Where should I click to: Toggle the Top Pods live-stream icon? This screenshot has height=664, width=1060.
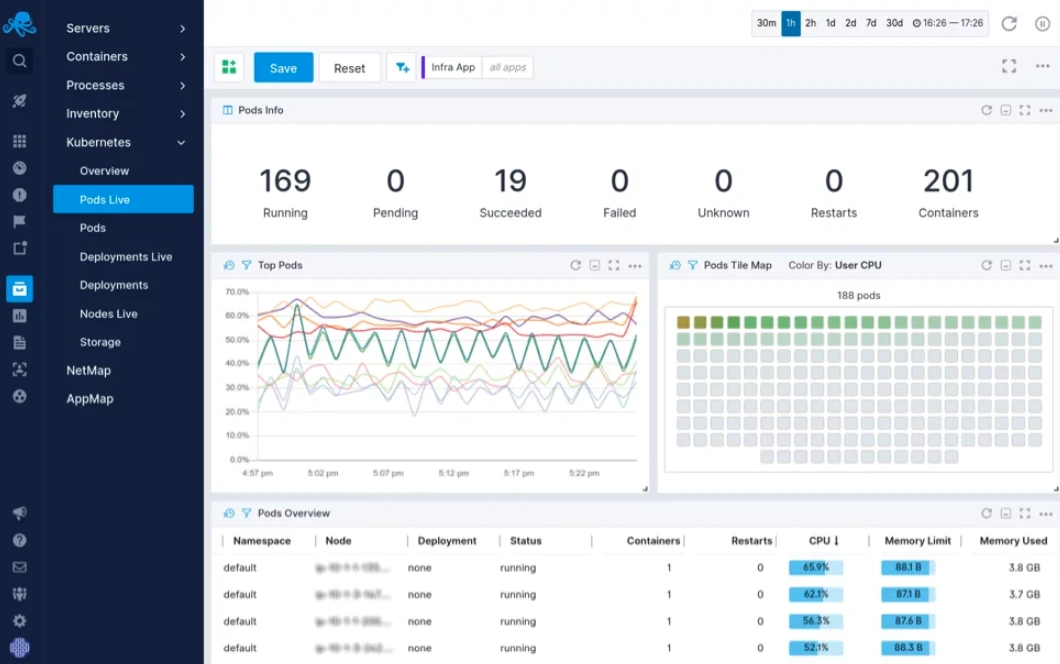coord(227,265)
